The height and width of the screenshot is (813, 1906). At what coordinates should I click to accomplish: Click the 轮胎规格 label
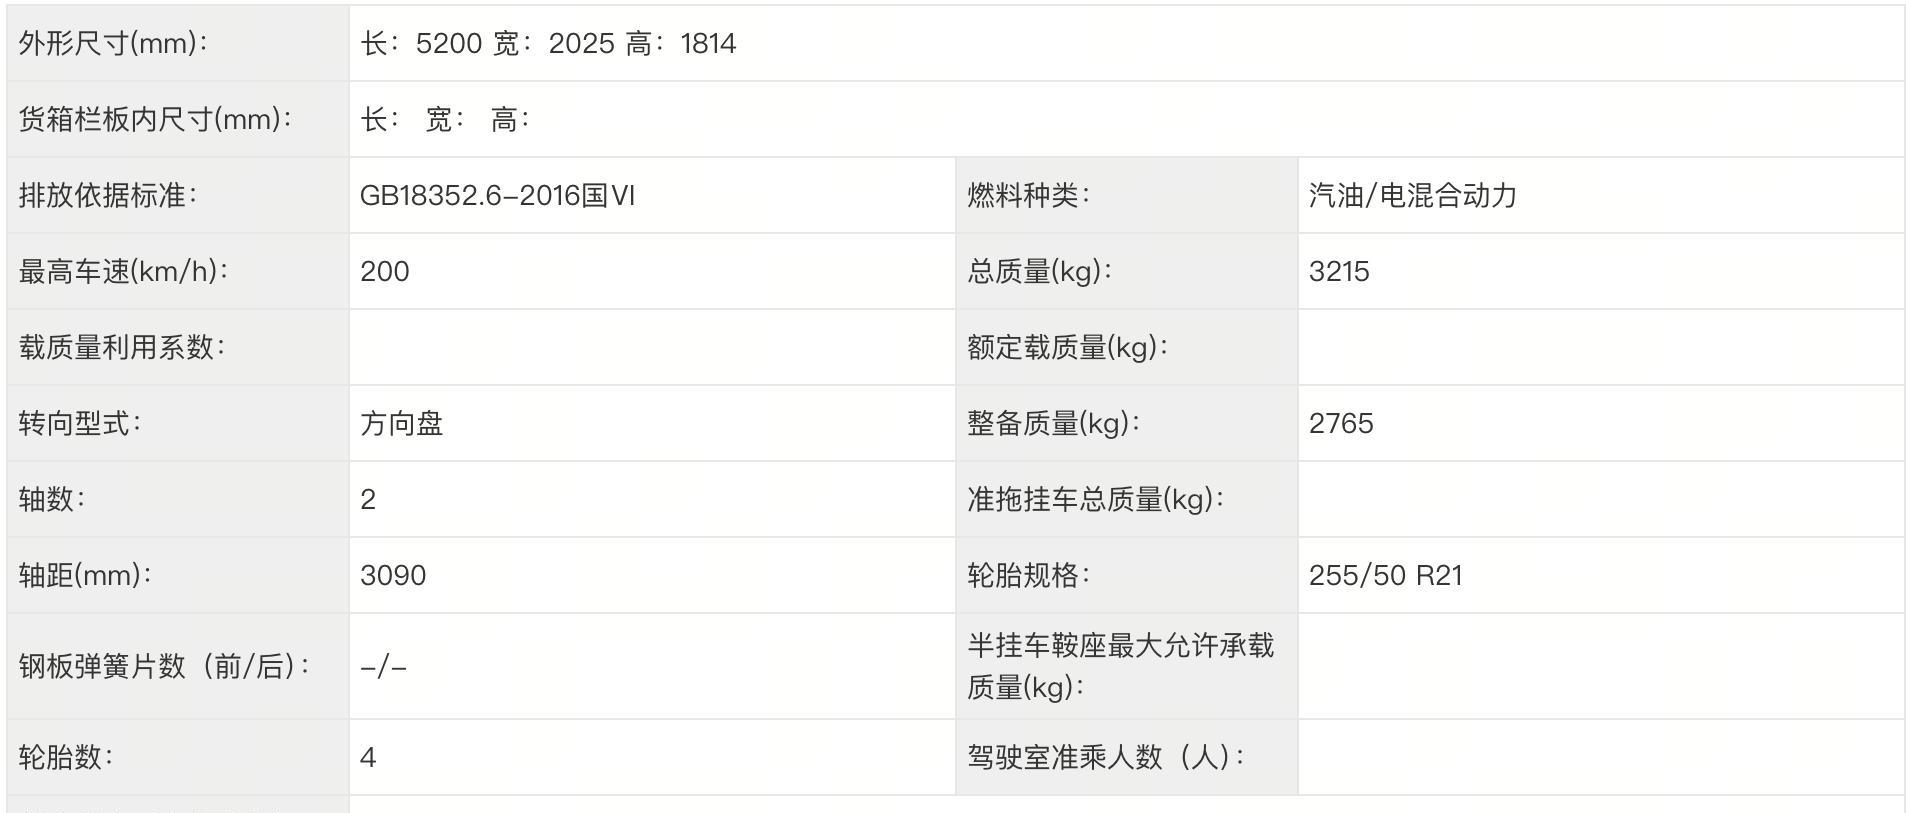[x=1028, y=576]
